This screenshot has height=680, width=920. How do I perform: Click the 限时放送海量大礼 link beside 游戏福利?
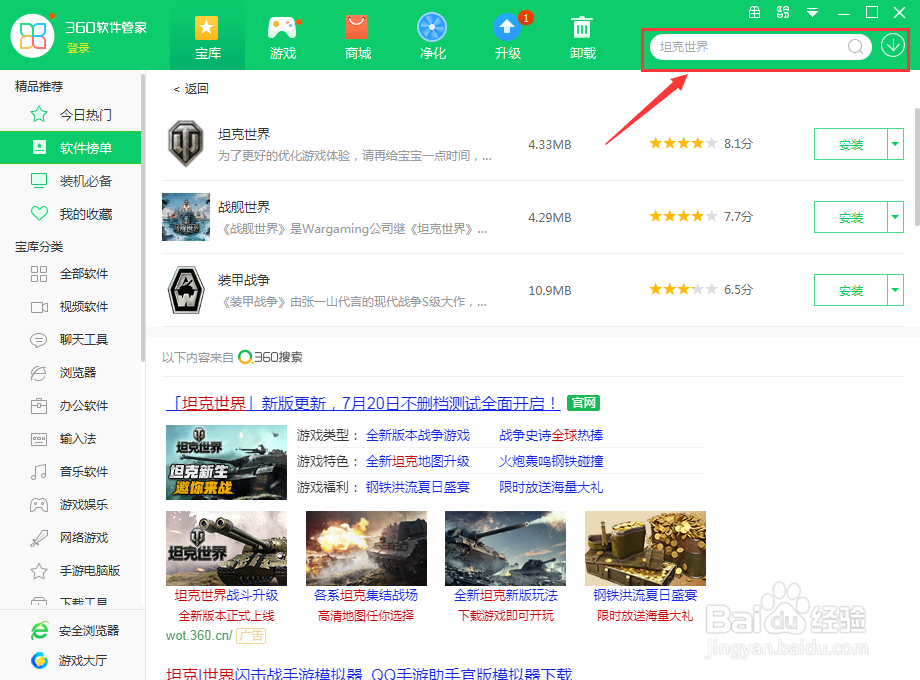[x=551, y=487]
